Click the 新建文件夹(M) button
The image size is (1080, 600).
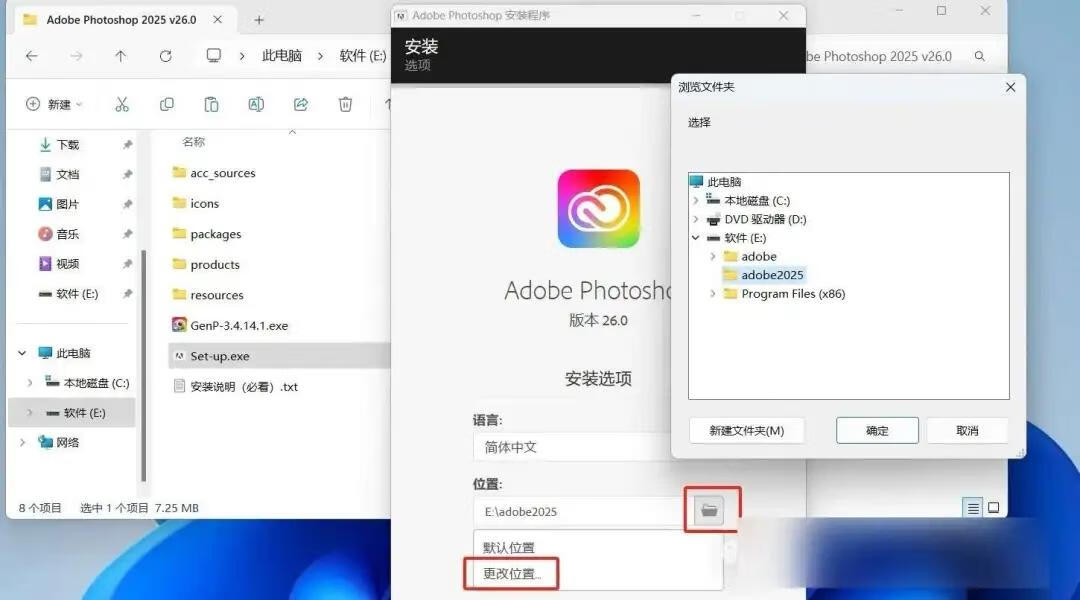pos(746,430)
